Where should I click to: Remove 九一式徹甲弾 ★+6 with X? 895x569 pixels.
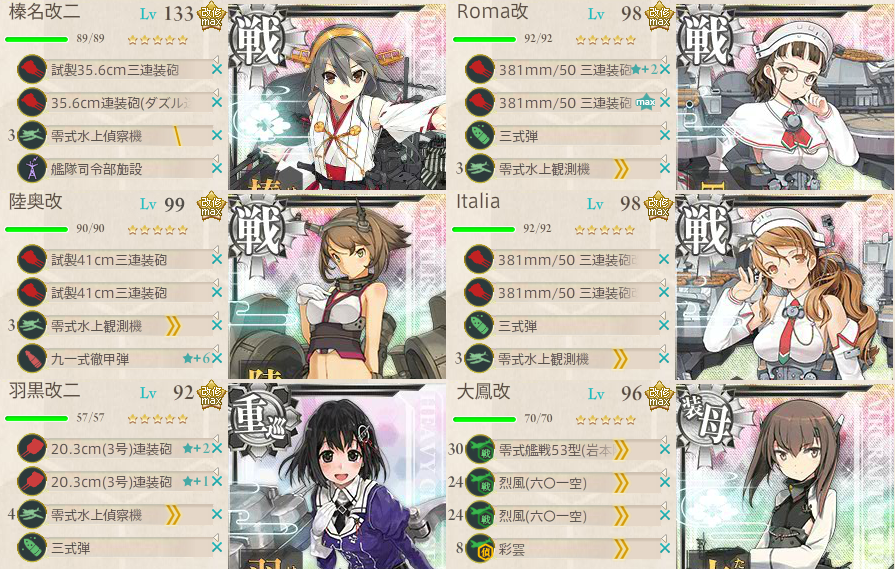(x=217, y=358)
